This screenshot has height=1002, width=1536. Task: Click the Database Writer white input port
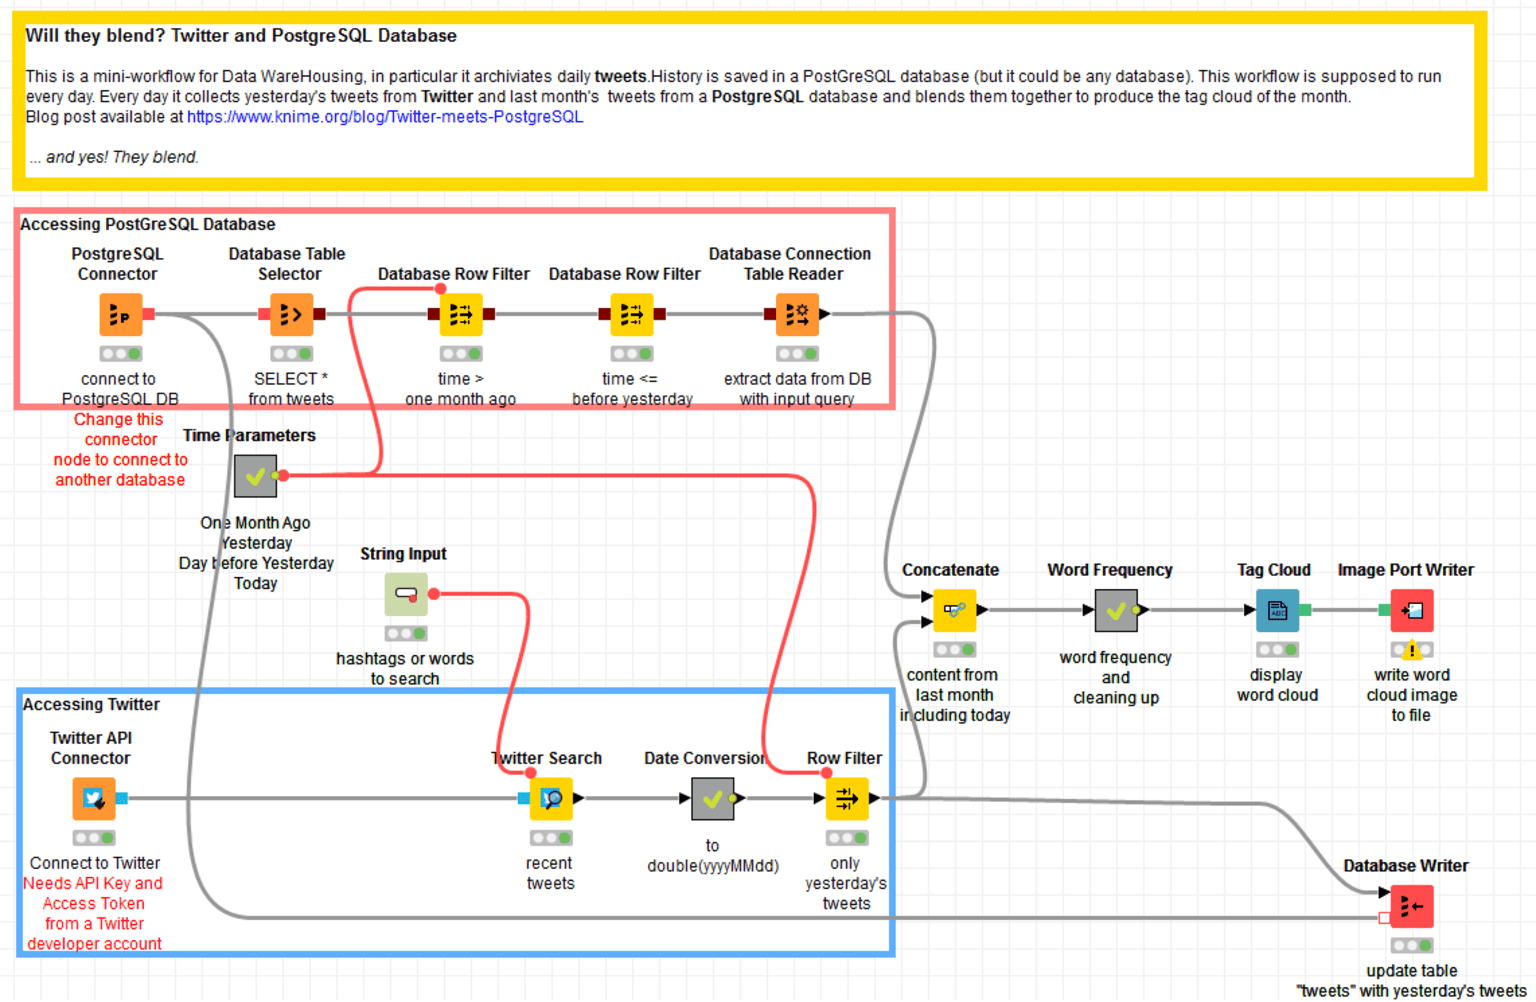tap(1384, 918)
